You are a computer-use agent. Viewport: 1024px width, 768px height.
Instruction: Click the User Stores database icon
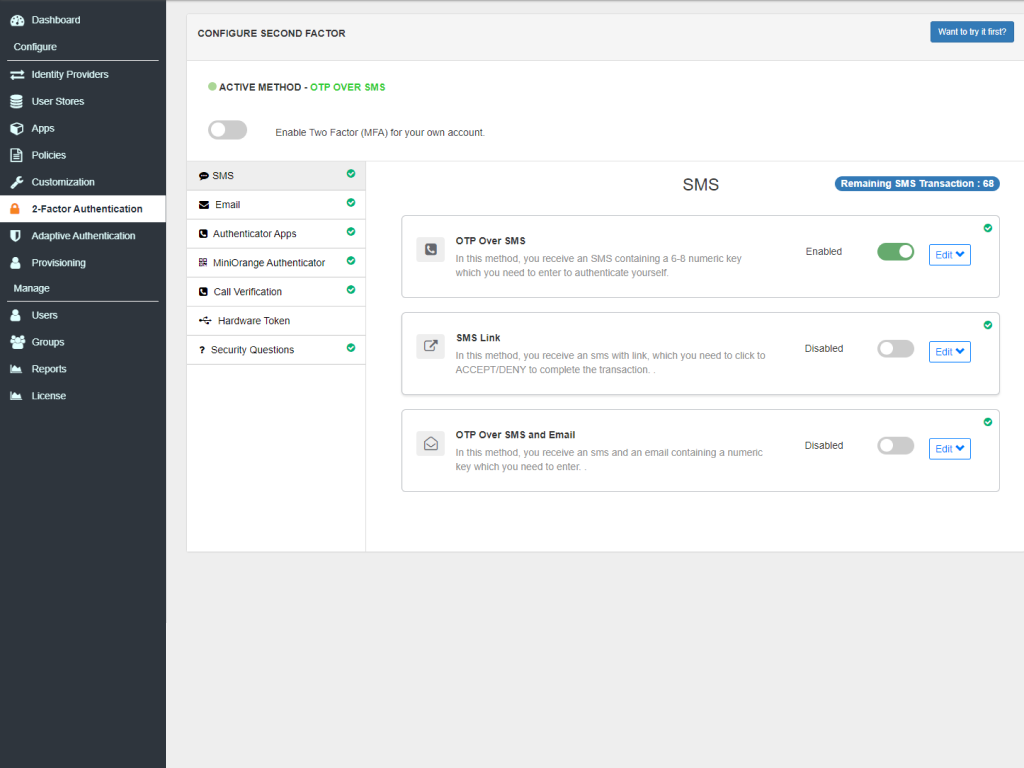tap(16, 102)
